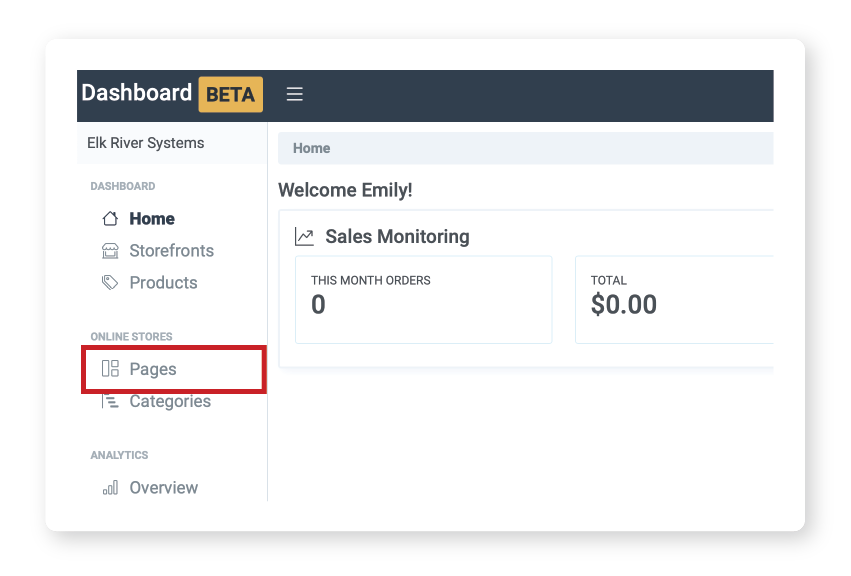Click the Storefronts shop icon
This screenshot has width=851, height=576.
111,251
